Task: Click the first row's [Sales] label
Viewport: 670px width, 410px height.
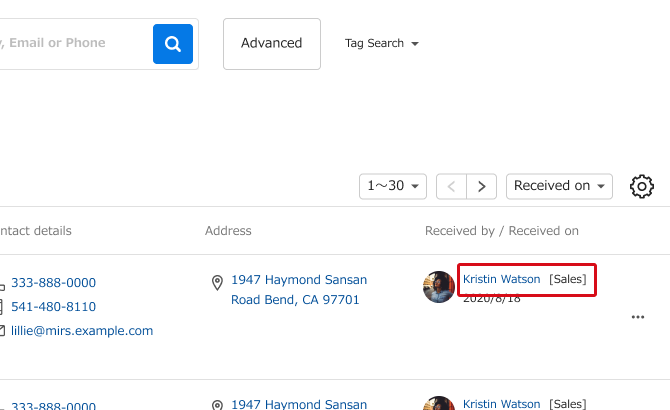Action: [568, 279]
